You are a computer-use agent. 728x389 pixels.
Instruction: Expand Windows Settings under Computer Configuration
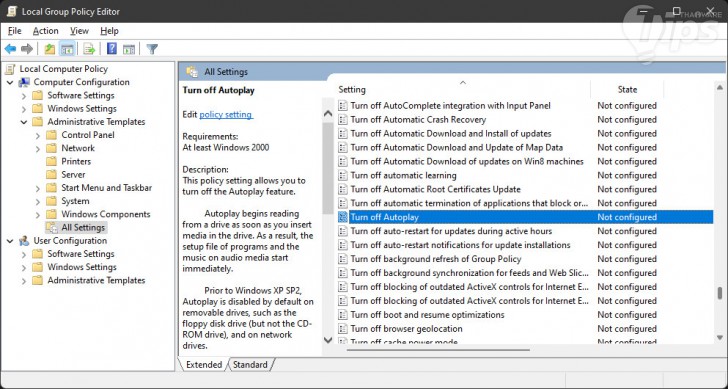(24, 109)
